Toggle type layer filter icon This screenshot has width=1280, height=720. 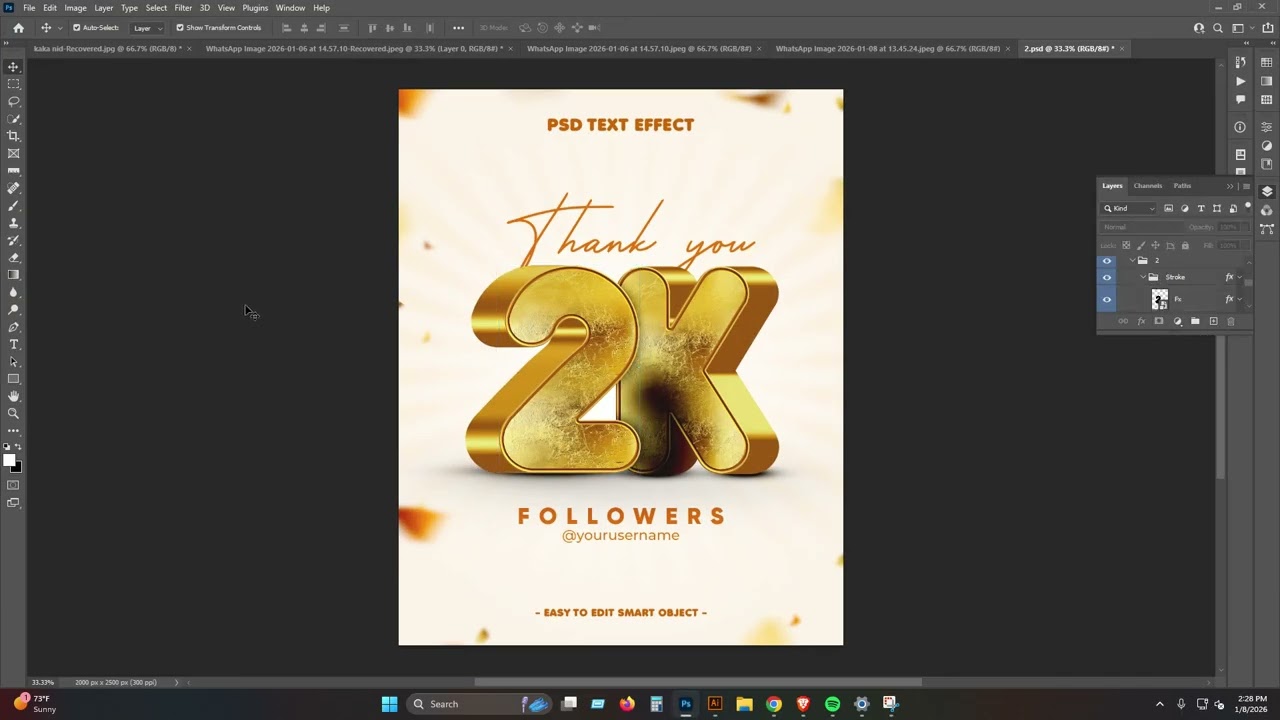click(x=1201, y=208)
